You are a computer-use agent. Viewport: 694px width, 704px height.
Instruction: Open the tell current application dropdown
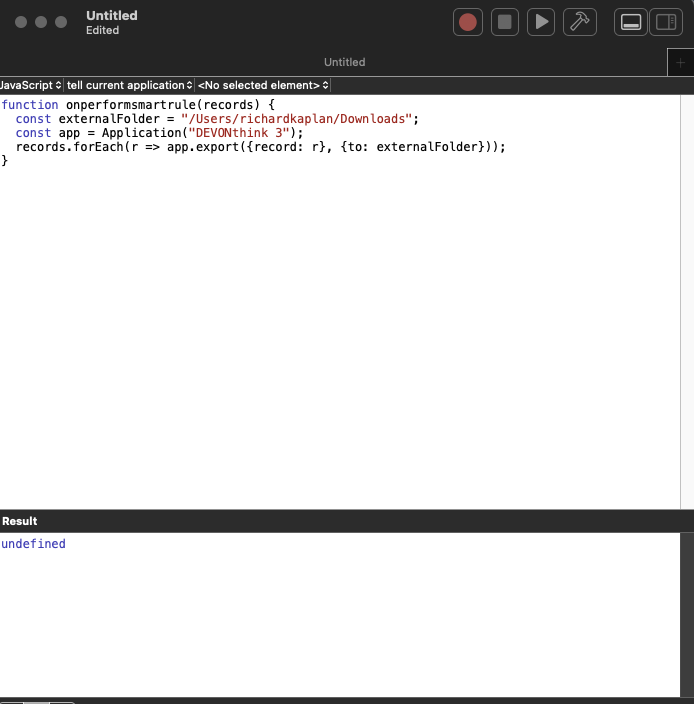tap(129, 86)
